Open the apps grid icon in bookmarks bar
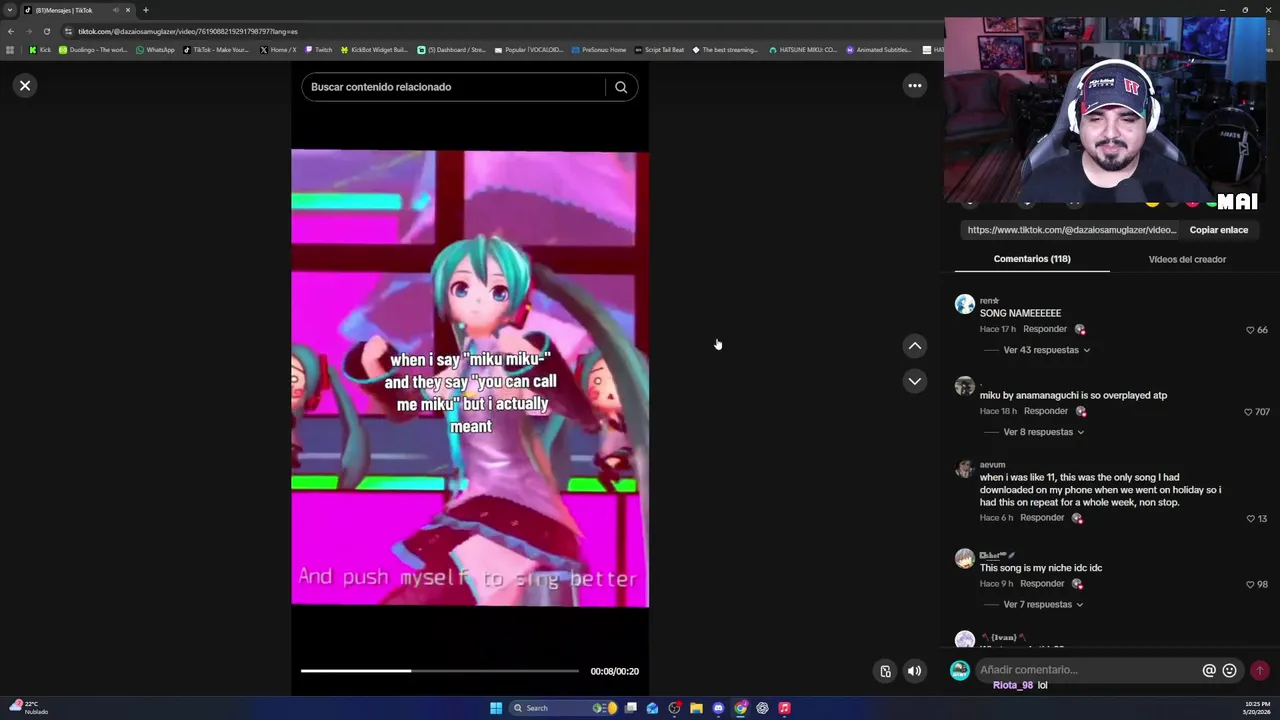Screen dimensions: 1280x720 tap(10, 50)
